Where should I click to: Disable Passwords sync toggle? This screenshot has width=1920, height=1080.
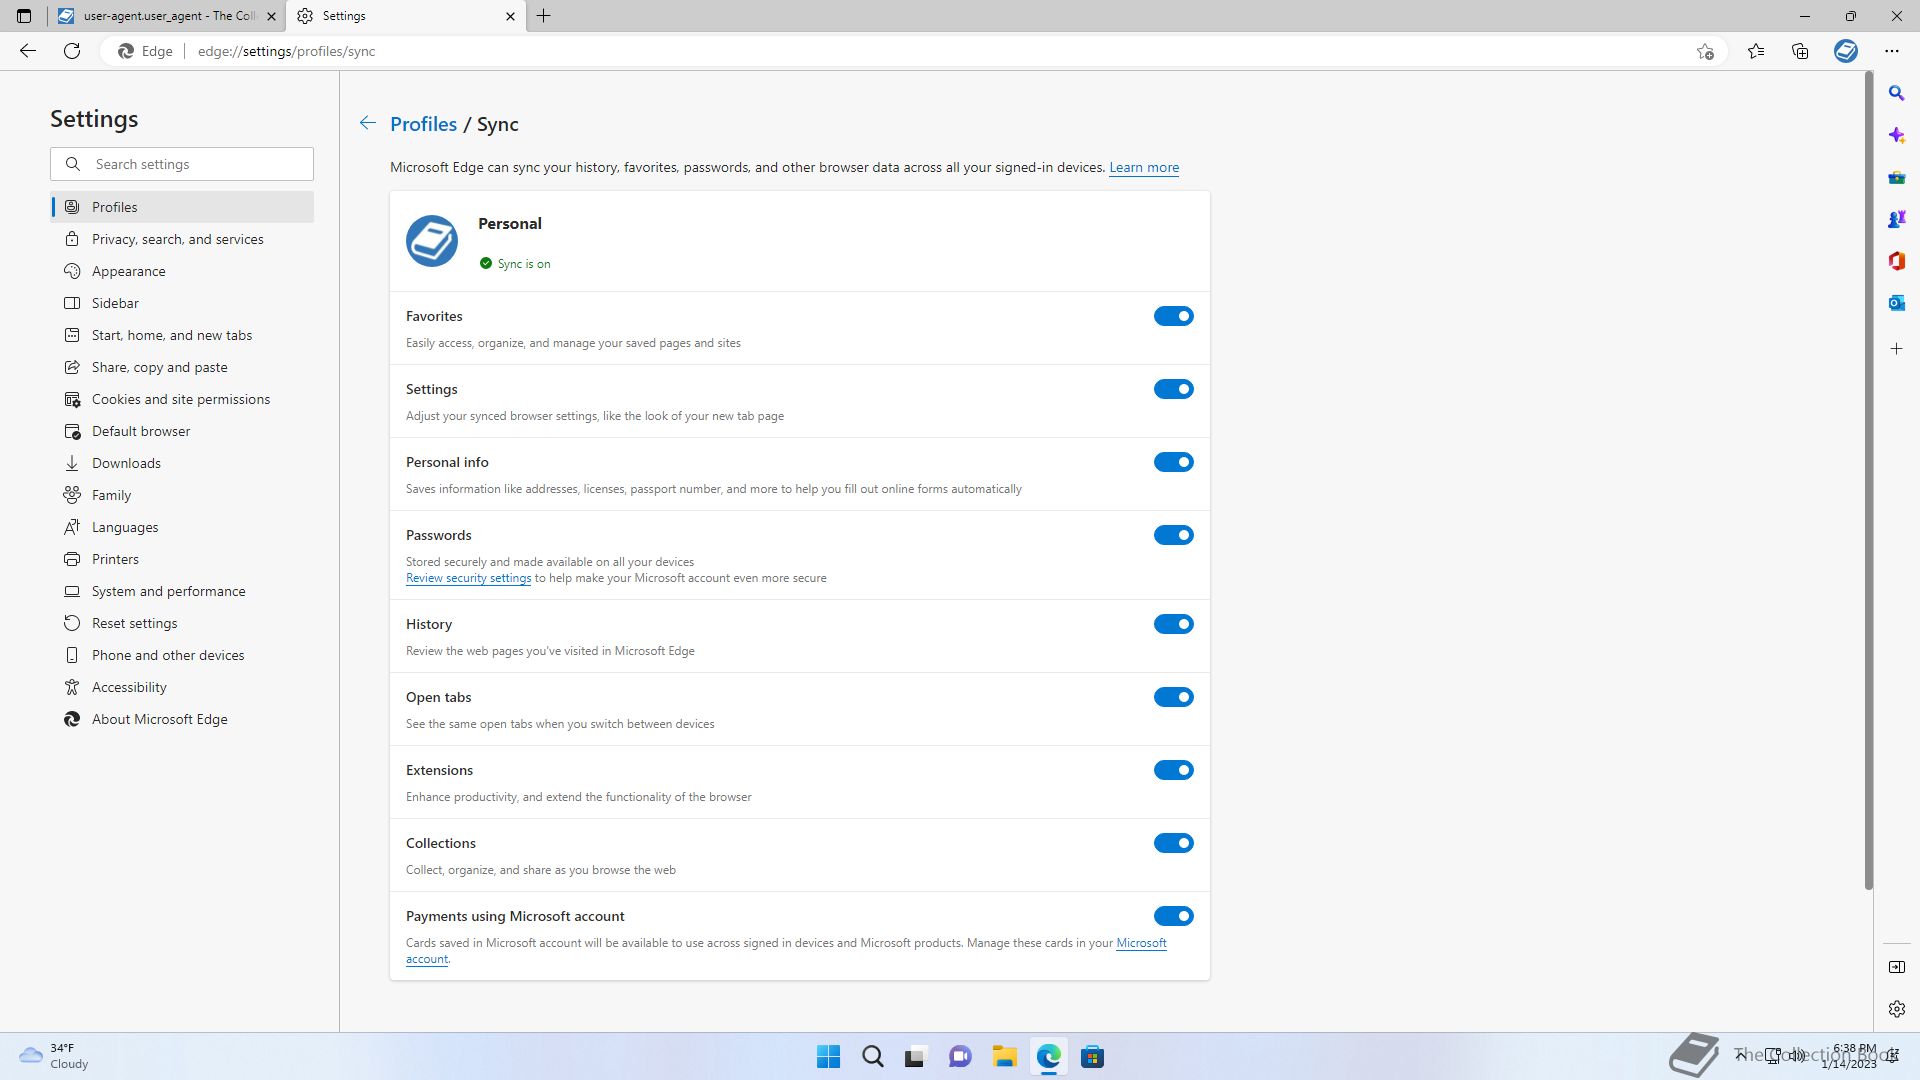click(x=1173, y=535)
